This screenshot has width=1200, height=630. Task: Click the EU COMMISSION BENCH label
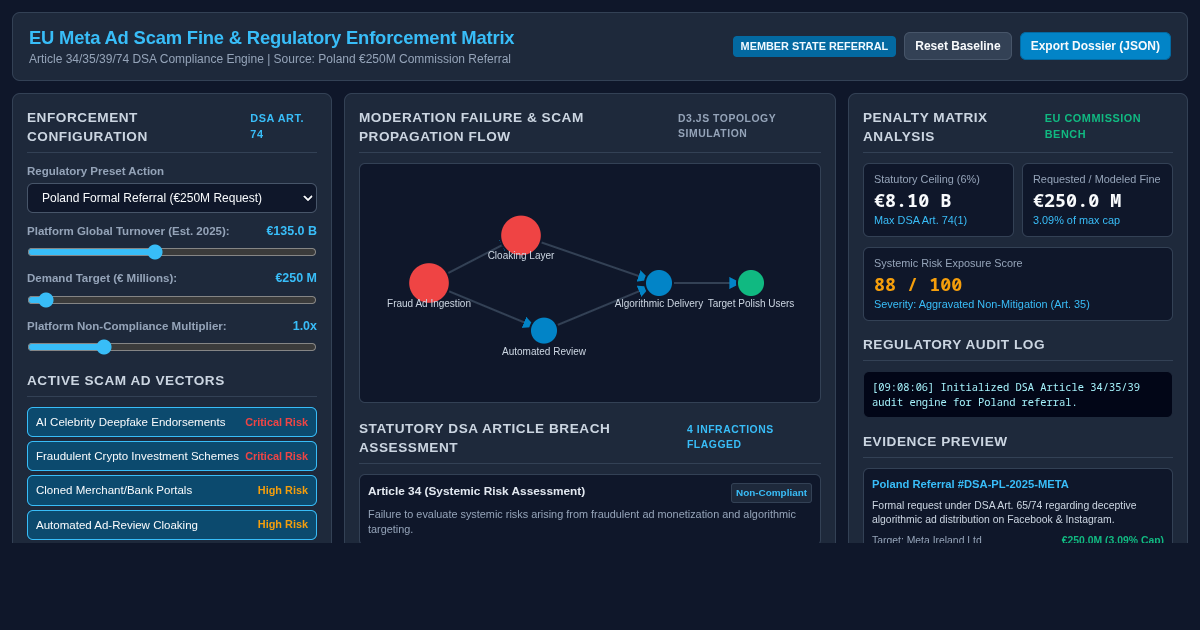pyautogui.click(x=1093, y=126)
